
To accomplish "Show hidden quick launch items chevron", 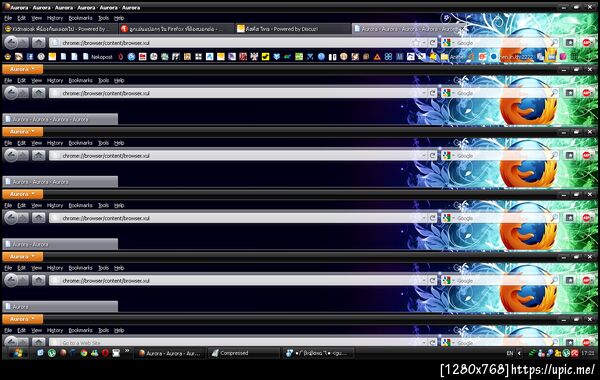I will coord(127,351).
